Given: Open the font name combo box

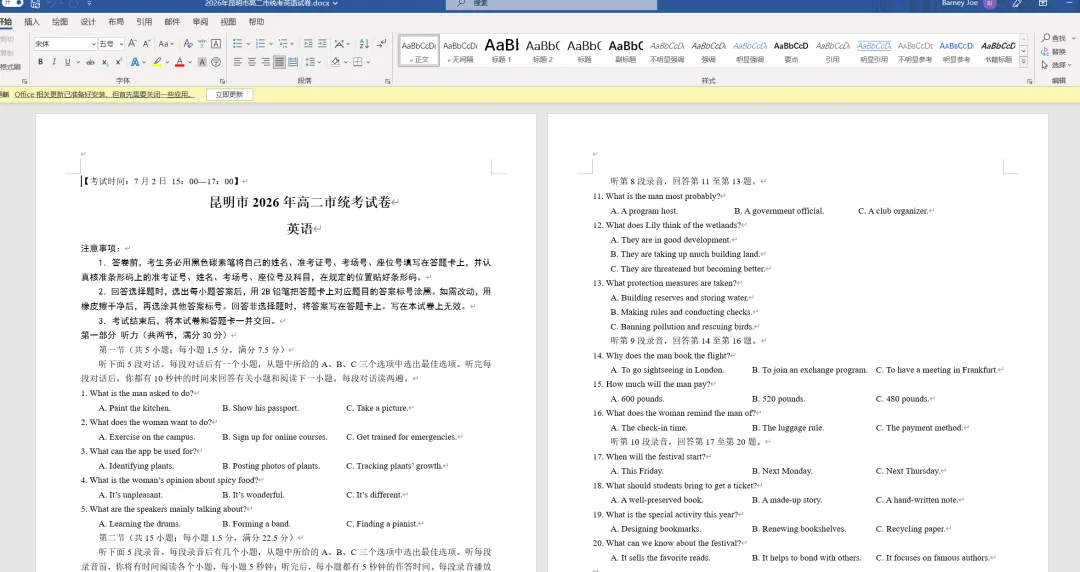Looking at the screenshot, I should point(65,43).
